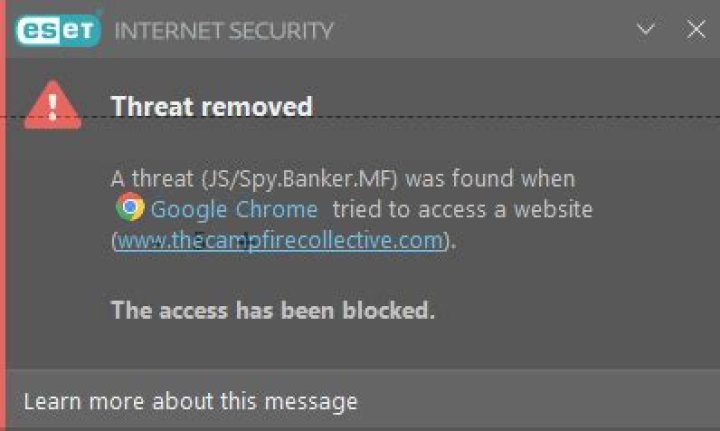Viewport: 720px width, 431px height.
Task: Open 'Learn more about this message'
Action: click(x=190, y=401)
